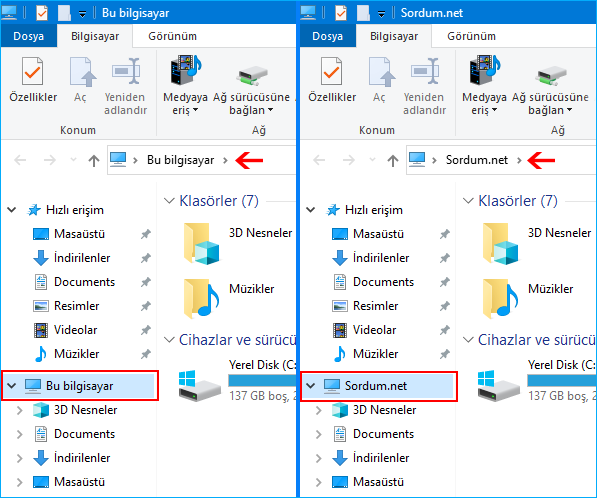This screenshot has height=498, width=597.
Task: Click quick access toolbar properties icon in Bu bilgisayar title bar
Action: pos(42,13)
